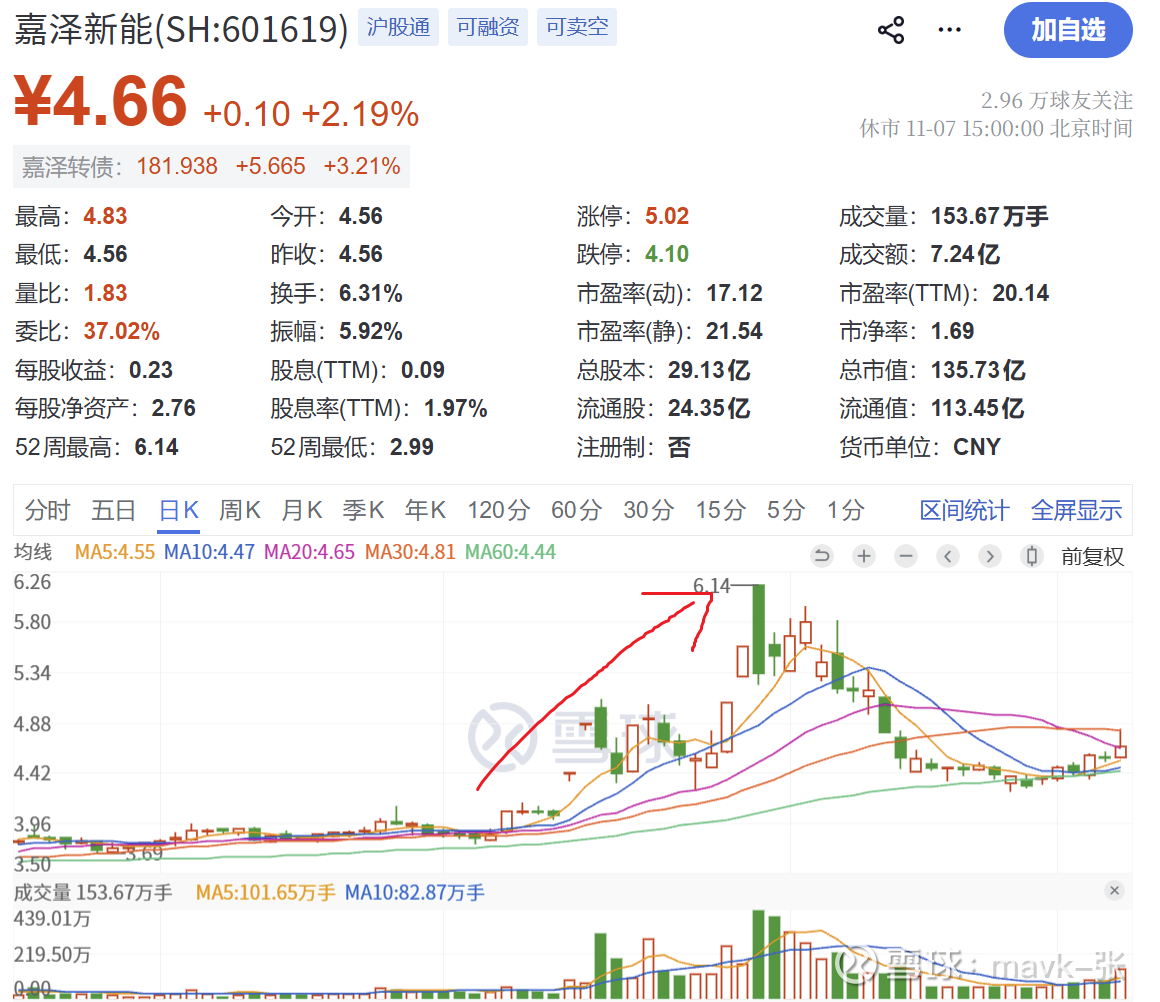
Task: Select the 日K chart tab
Action: point(179,510)
